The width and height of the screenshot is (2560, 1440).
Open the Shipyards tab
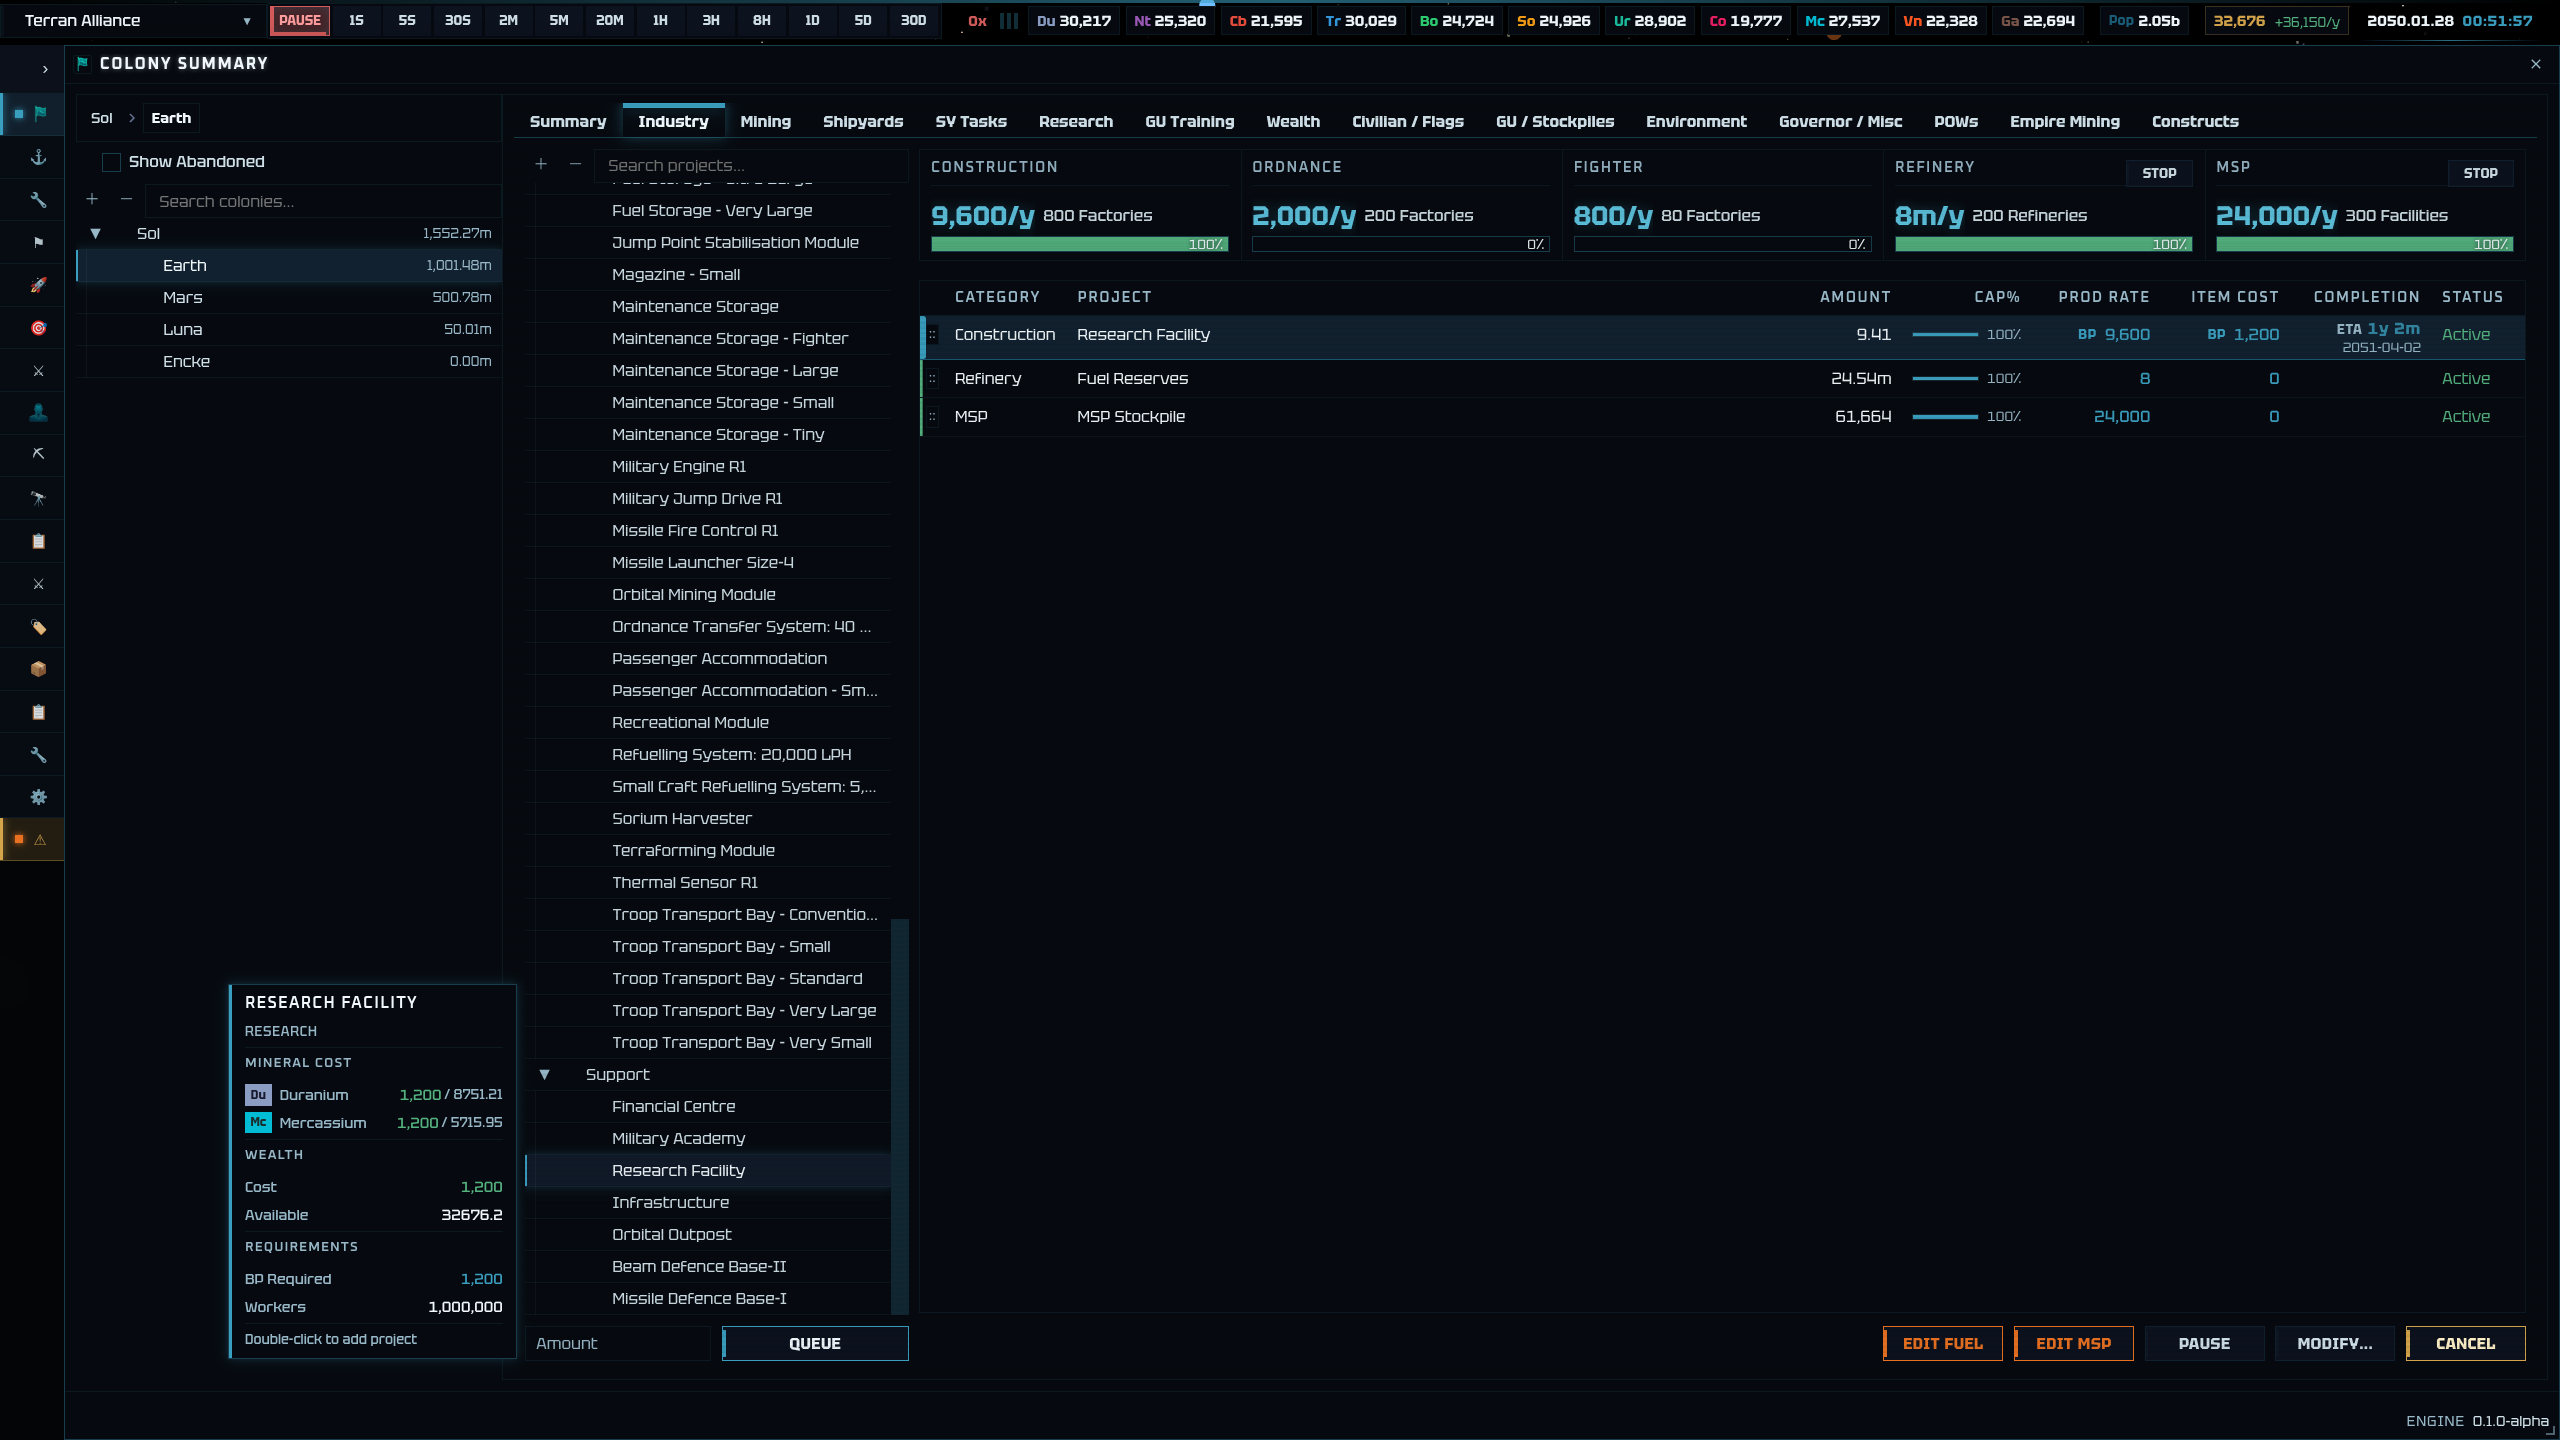click(x=863, y=122)
